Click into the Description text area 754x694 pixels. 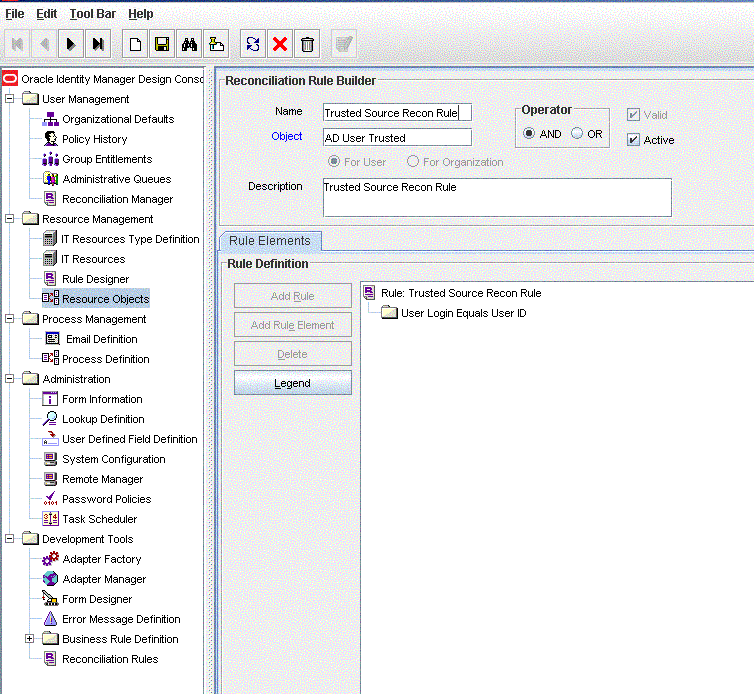(497, 198)
